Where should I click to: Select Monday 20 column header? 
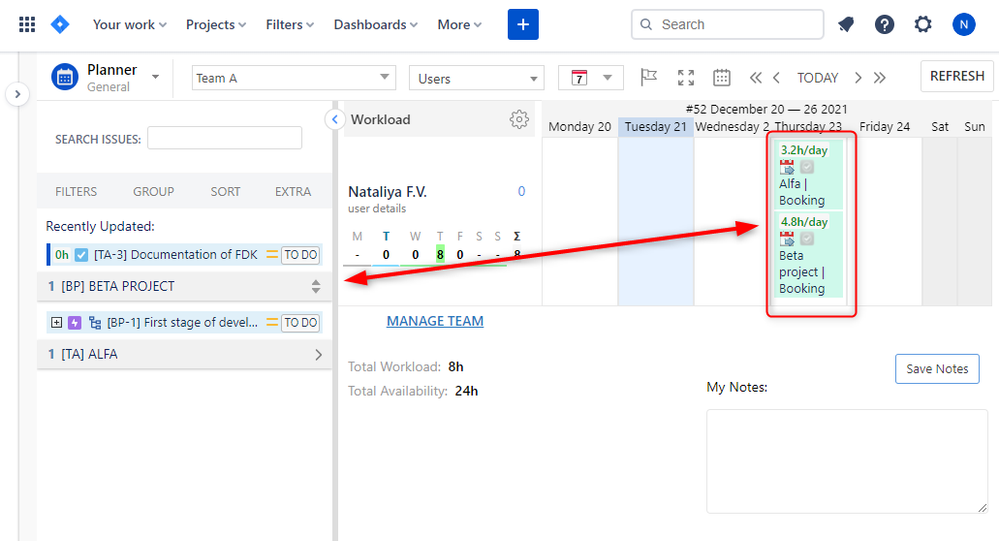580,127
